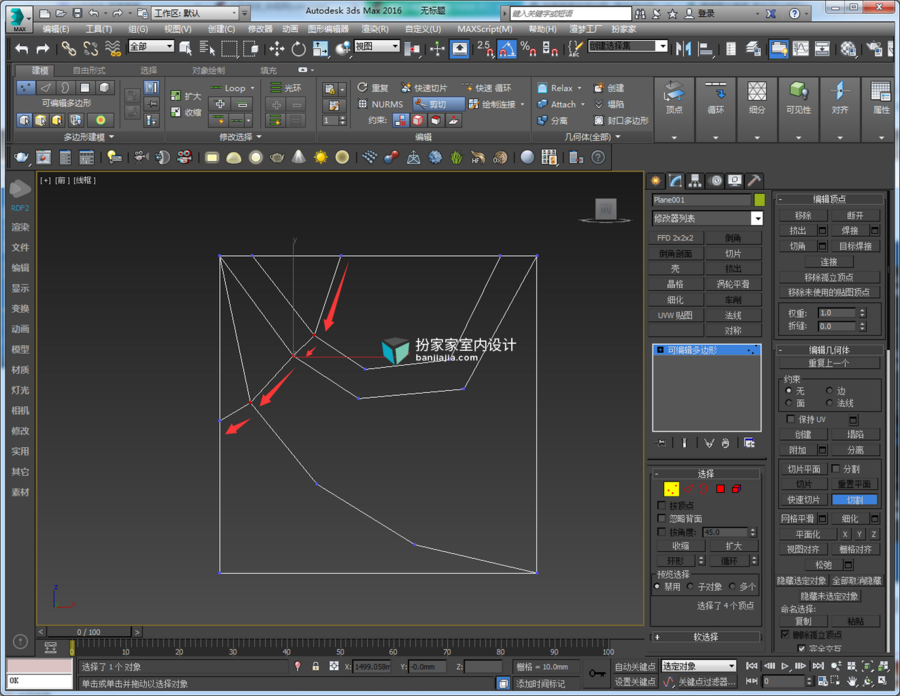The width and height of the screenshot is (900, 696).
Task: Click the pin stack icon below modifier stack
Action: pos(661,443)
